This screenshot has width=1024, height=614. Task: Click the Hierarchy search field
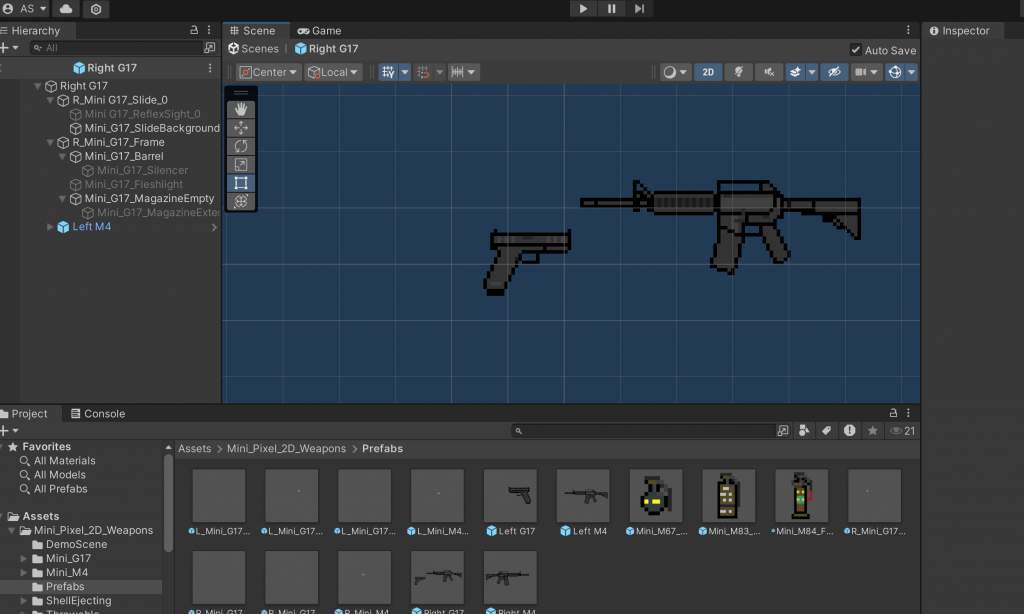pos(116,48)
